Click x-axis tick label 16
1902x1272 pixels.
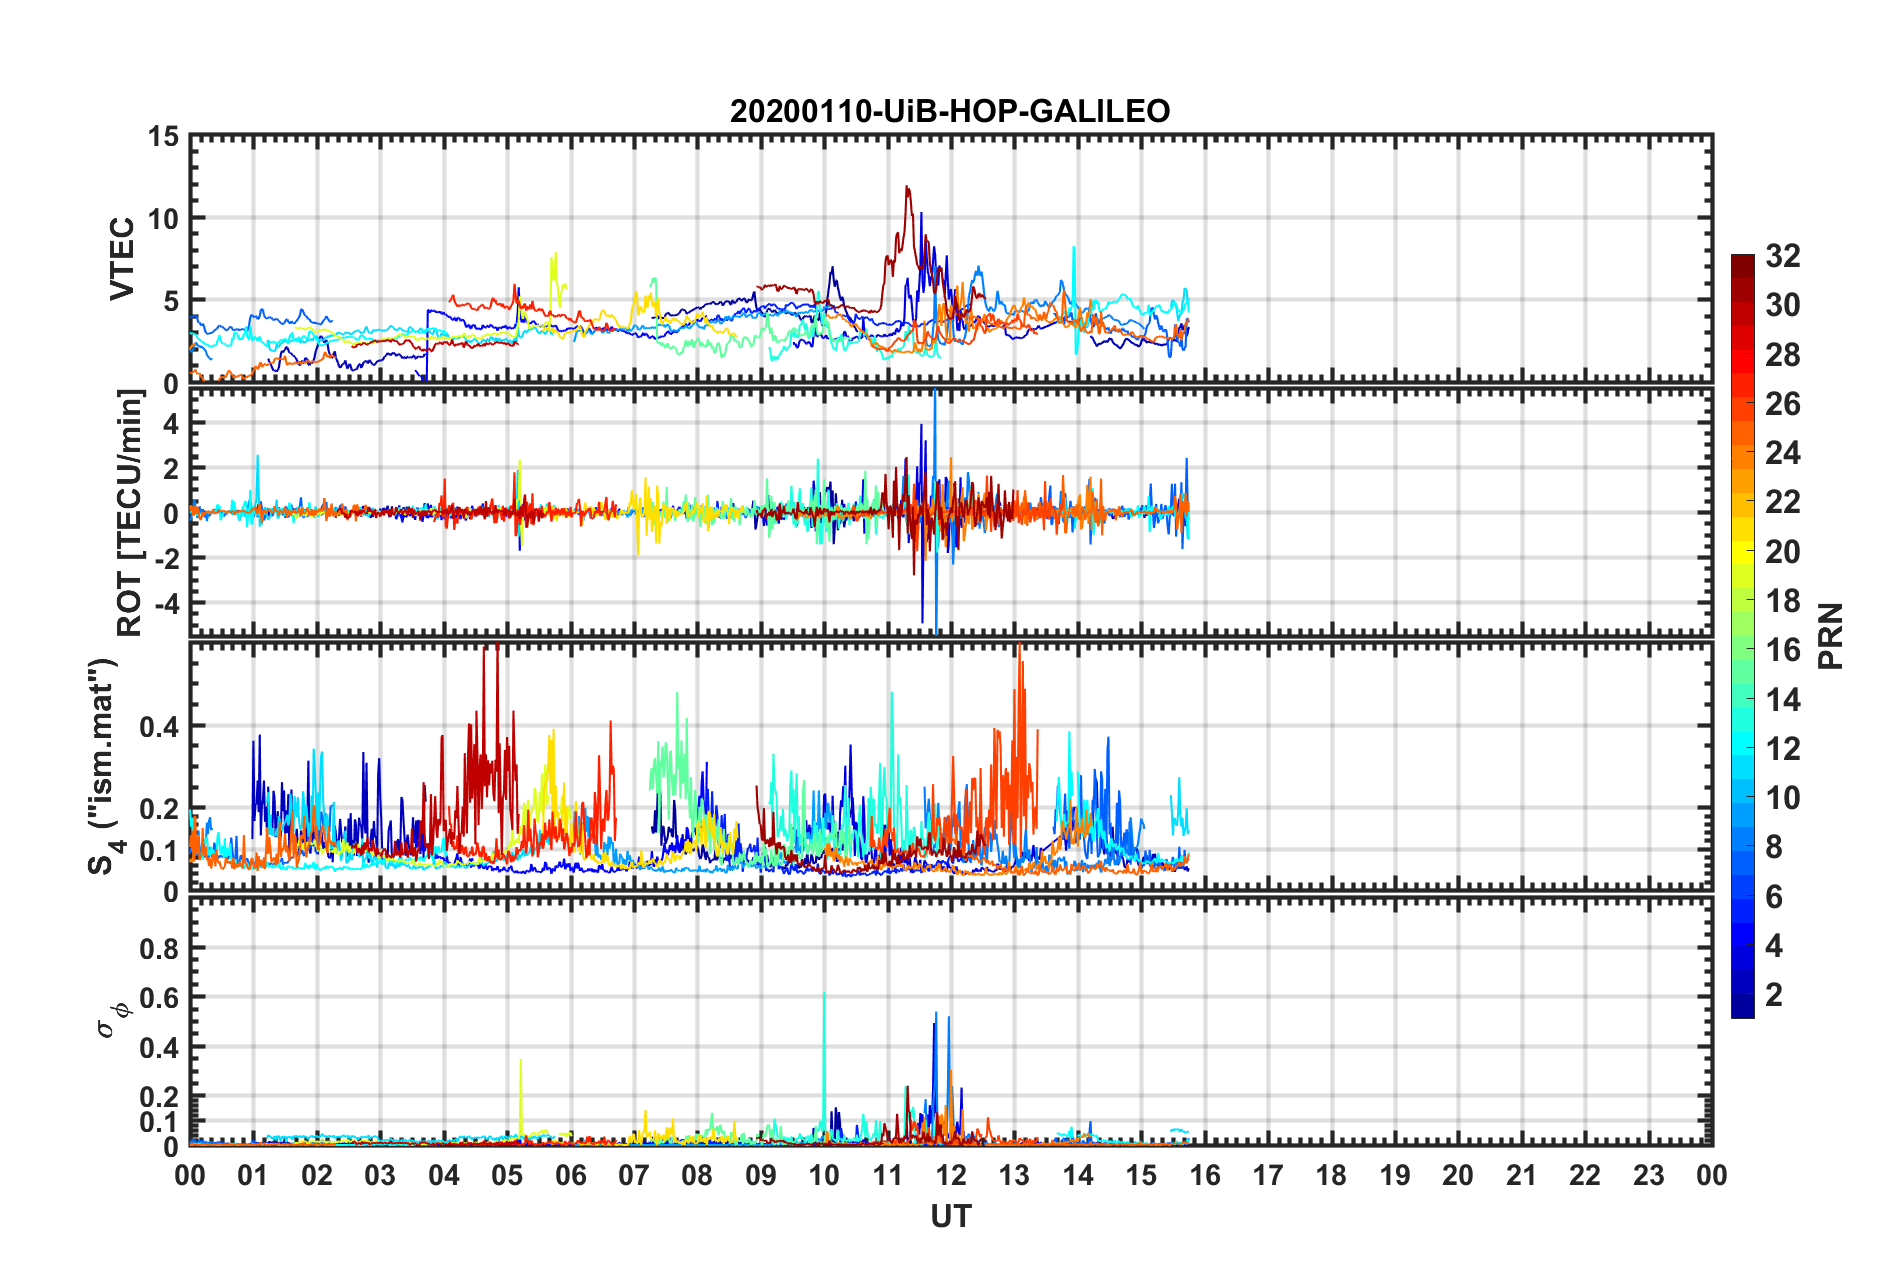tap(1205, 1175)
